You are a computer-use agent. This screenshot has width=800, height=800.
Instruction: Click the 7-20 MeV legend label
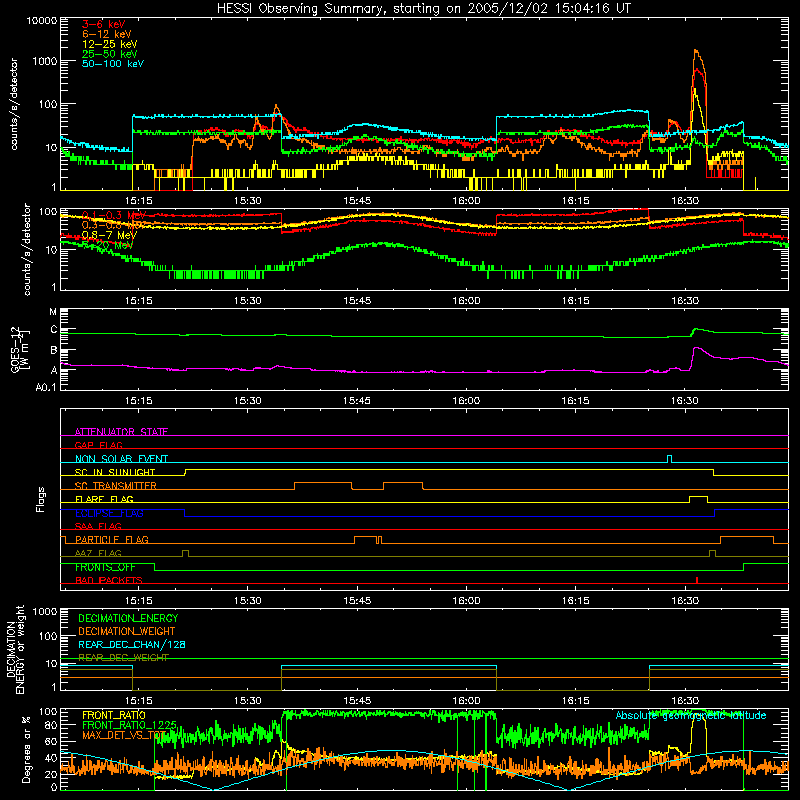[x=107, y=245]
